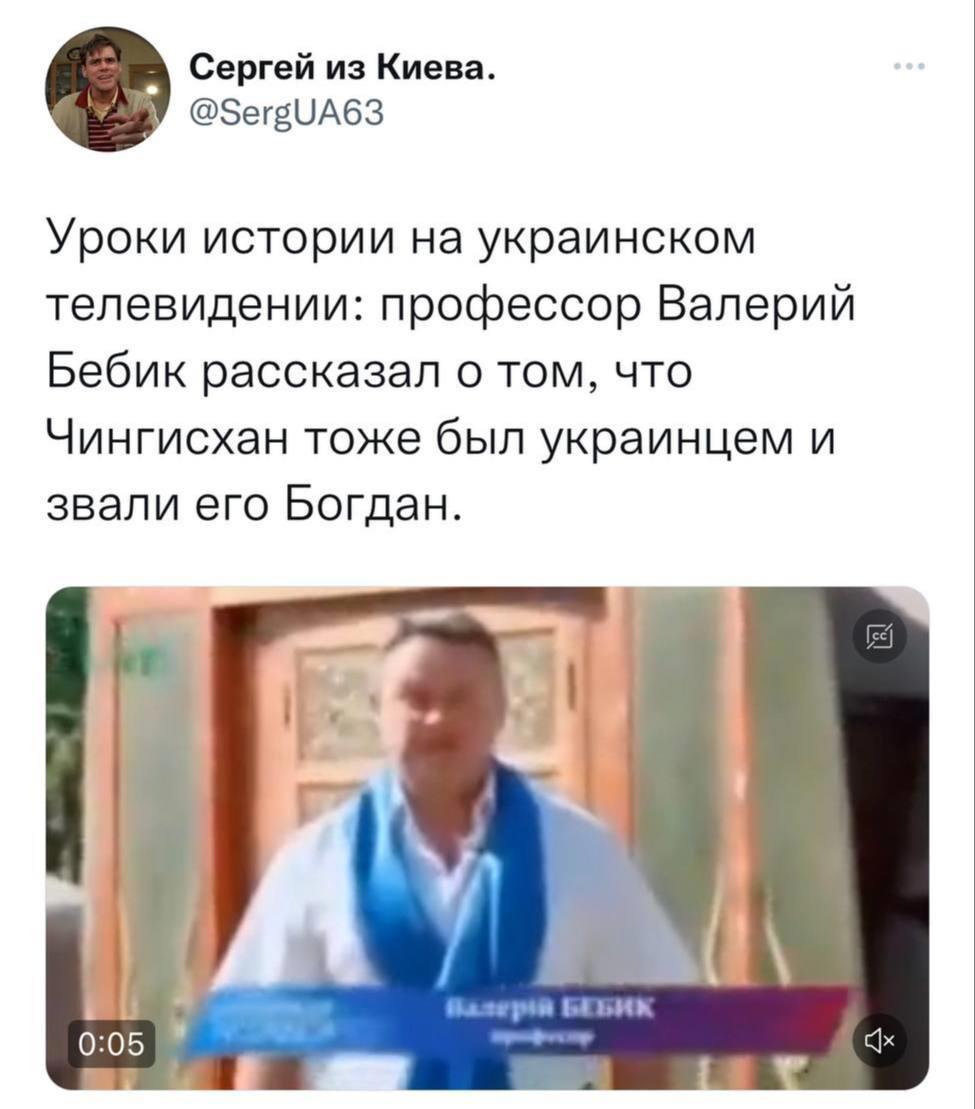This screenshot has height=1109, width=975.
Task: Open the profile avatar of Сергей из Киева
Action: 107,89
